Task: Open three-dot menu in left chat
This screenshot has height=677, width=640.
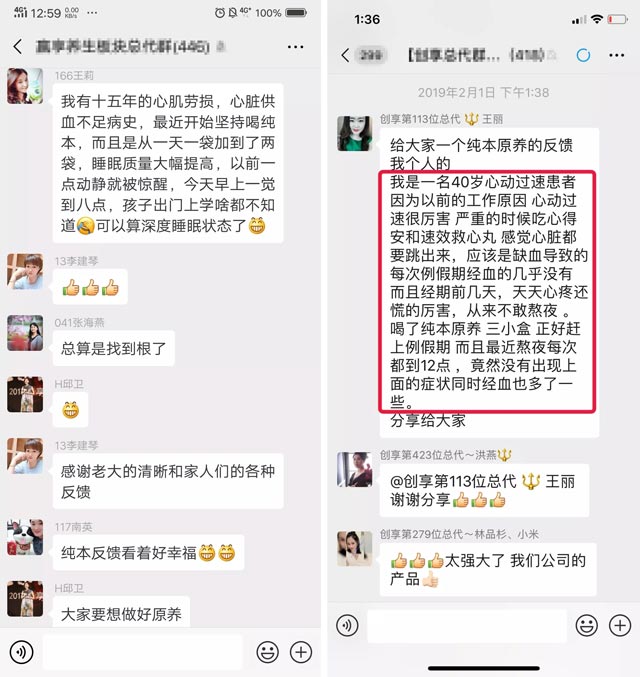Action: point(295,47)
